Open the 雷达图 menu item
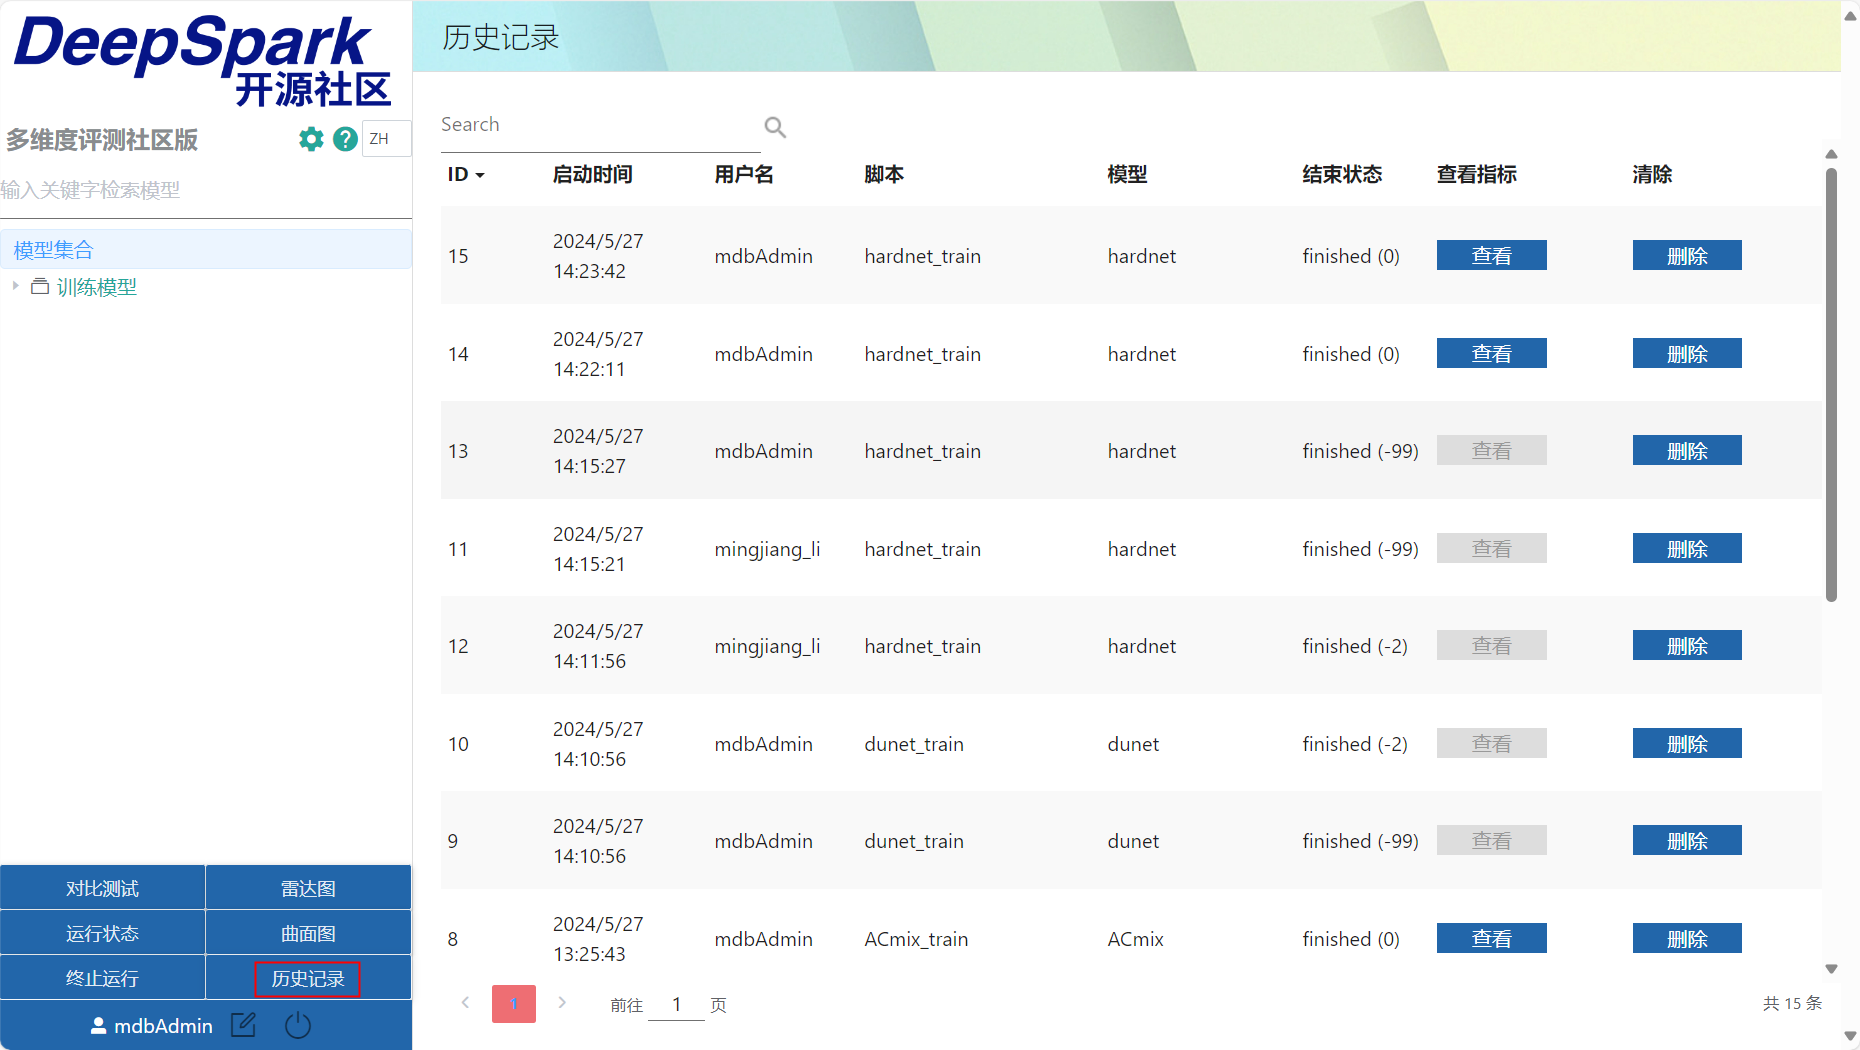The height and width of the screenshot is (1050, 1860). click(308, 889)
